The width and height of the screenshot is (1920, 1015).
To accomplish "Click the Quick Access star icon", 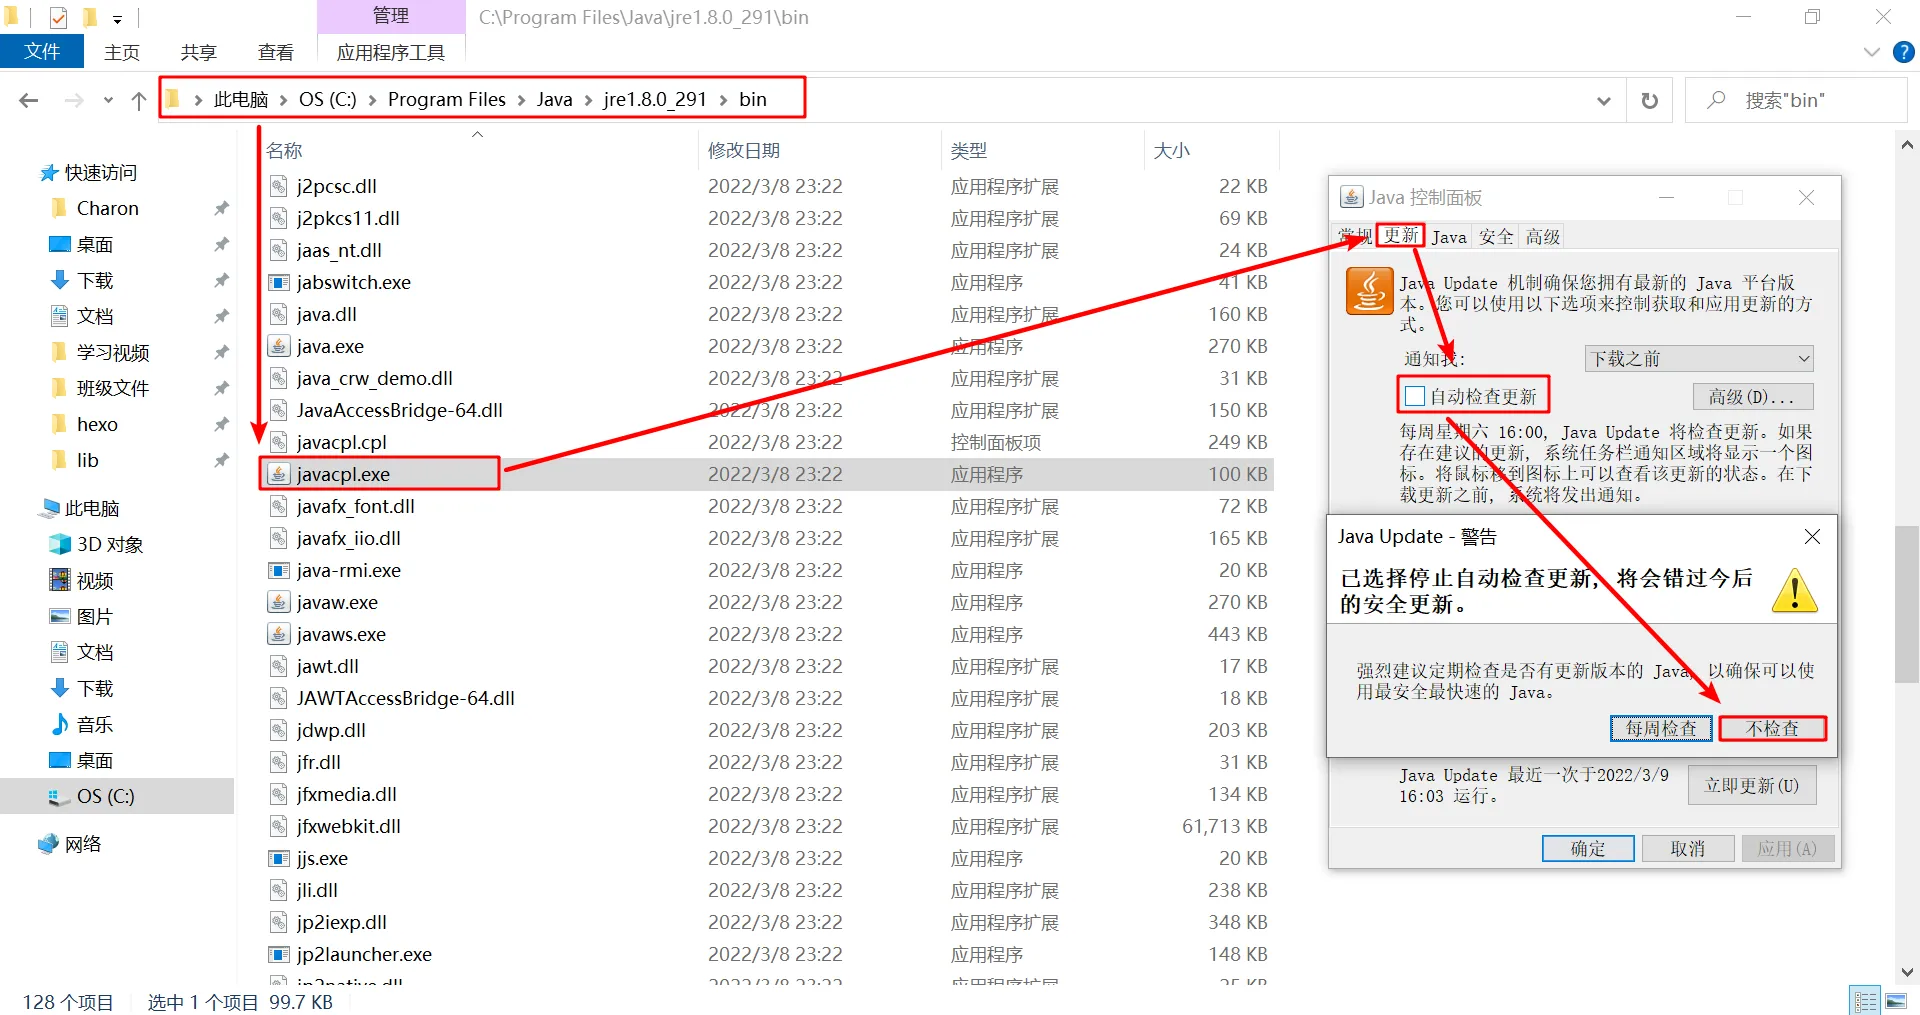I will 49,173.
